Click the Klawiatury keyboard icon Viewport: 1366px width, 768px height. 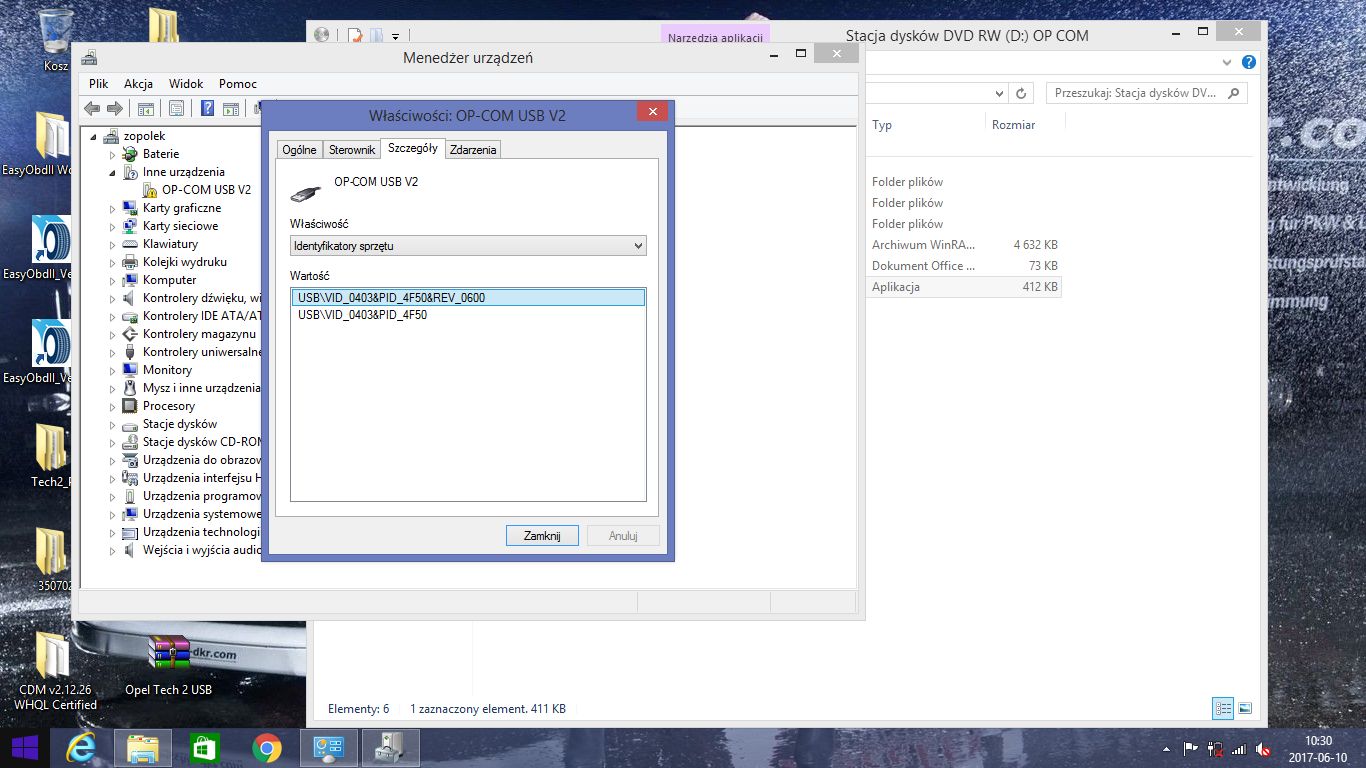[130, 244]
